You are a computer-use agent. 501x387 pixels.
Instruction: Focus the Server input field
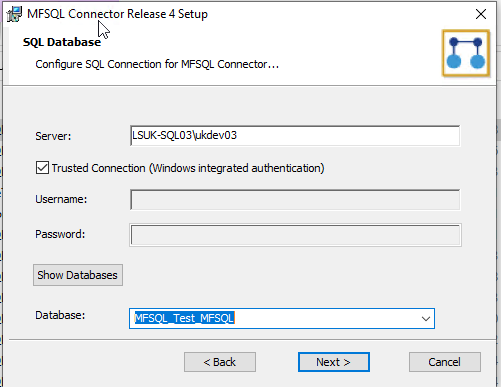295,135
